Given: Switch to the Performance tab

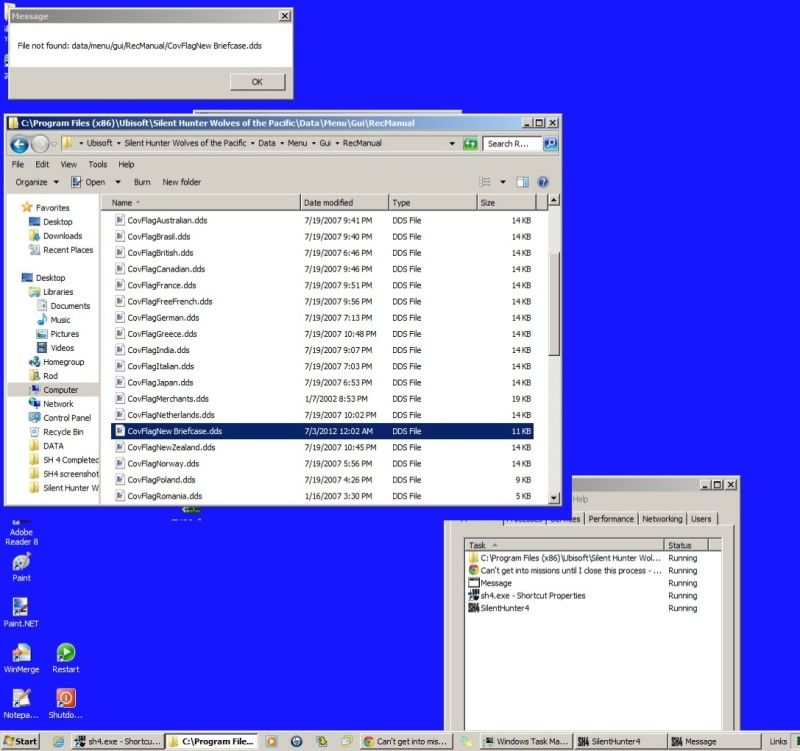Looking at the screenshot, I should [610, 519].
